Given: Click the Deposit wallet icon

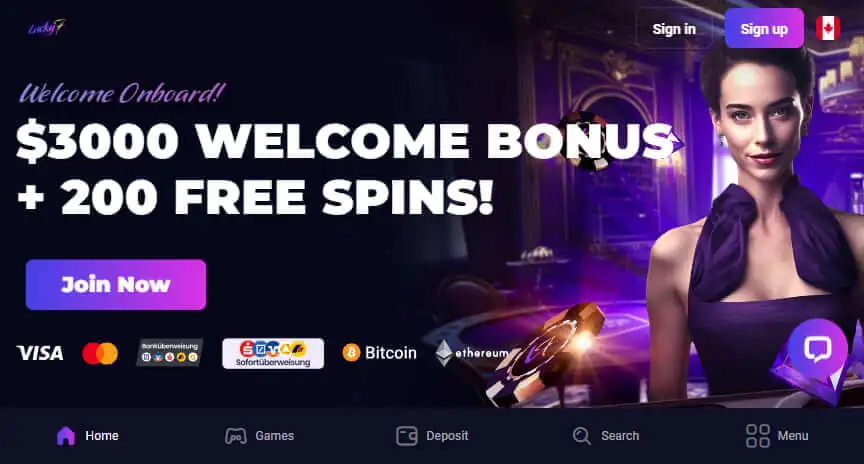Looking at the screenshot, I should pos(407,436).
